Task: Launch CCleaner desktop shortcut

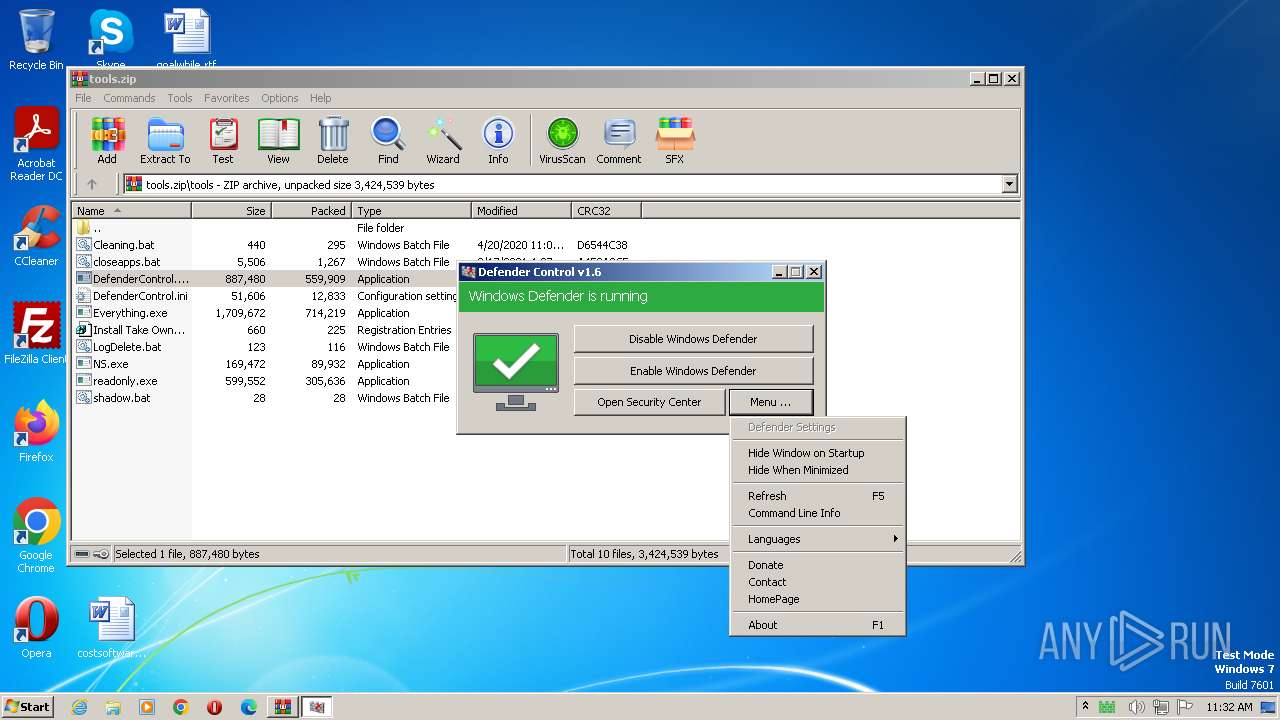Action: click(36, 236)
